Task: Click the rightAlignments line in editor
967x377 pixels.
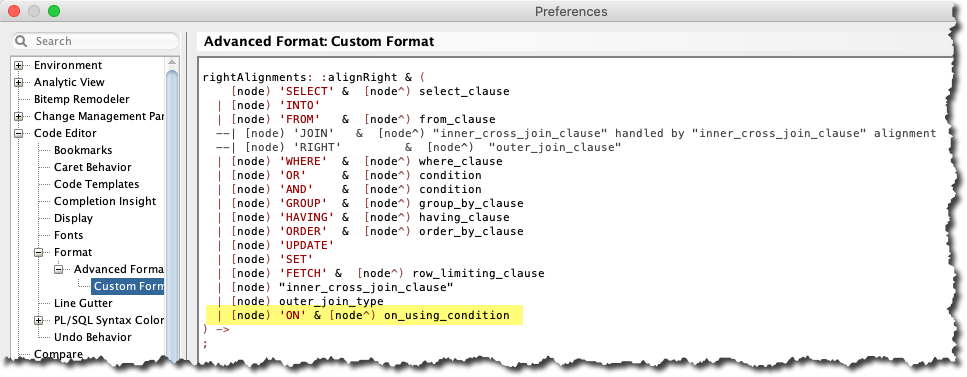Action: tap(314, 78)
